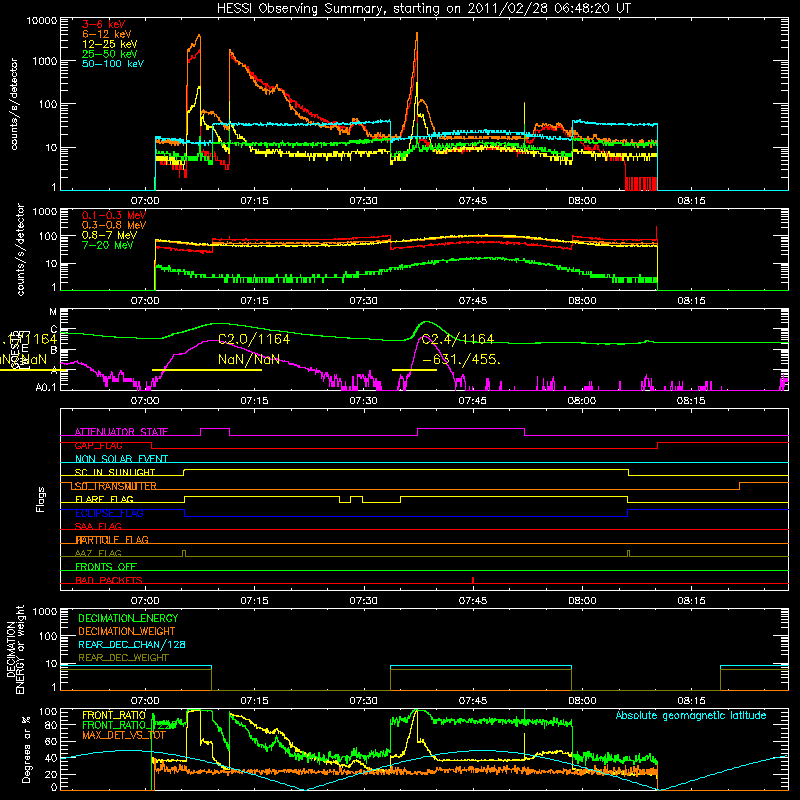
Task: Click the Absolute geomagnetic latitude label
Action: [x=691, y=715]
